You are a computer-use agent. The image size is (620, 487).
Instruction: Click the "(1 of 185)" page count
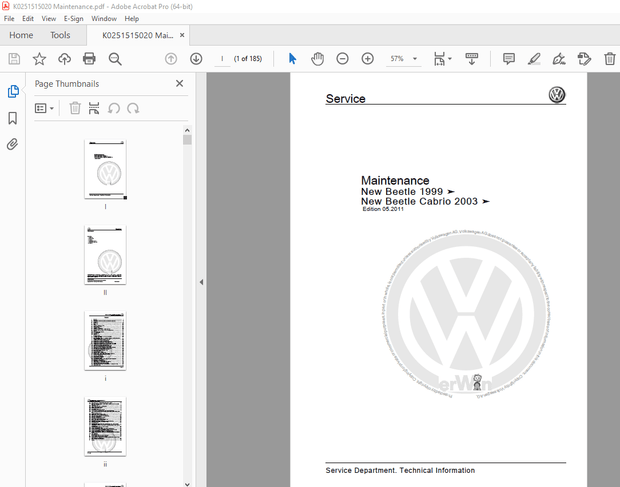[x=248, y=59]
